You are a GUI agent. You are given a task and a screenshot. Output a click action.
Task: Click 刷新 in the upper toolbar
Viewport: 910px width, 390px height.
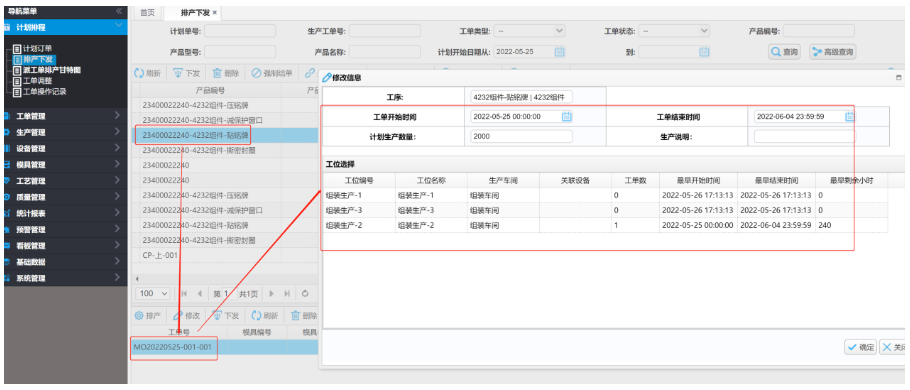coord(147,73)
